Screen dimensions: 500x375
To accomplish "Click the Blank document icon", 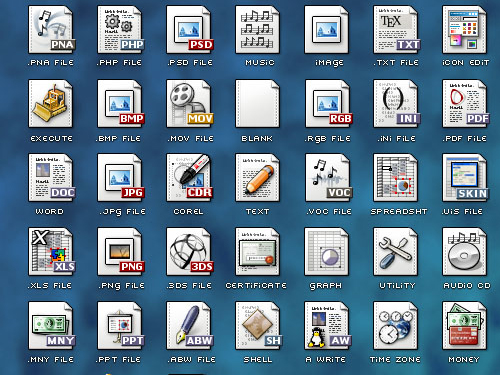I will (x=257, y=103).
